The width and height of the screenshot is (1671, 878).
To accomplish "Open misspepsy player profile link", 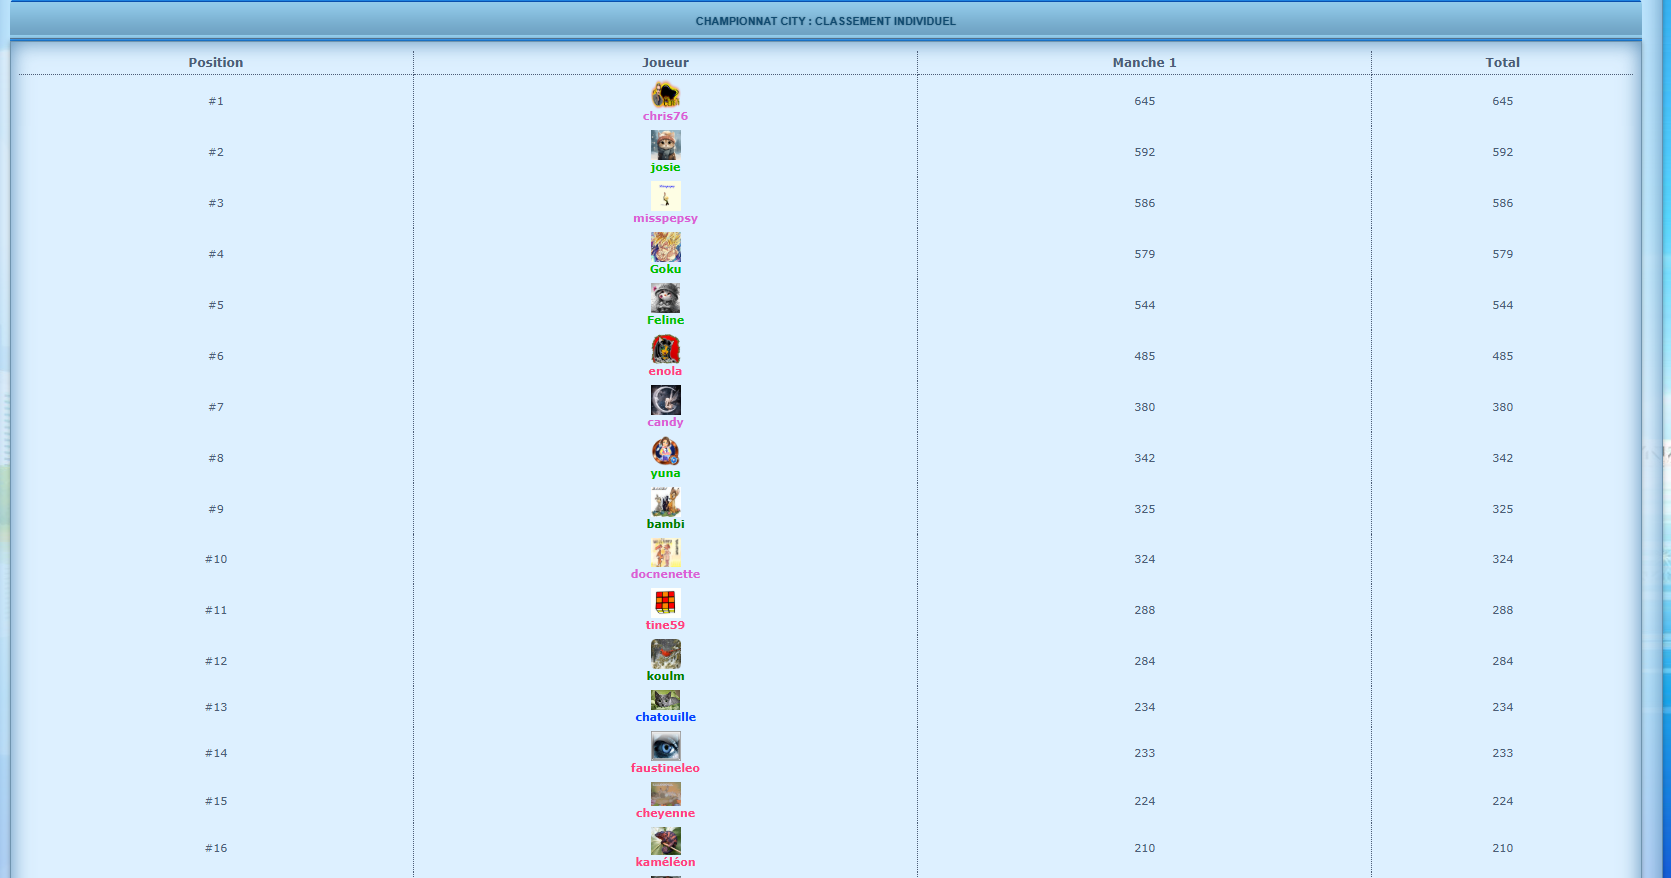I will click(x=665, y=218).
